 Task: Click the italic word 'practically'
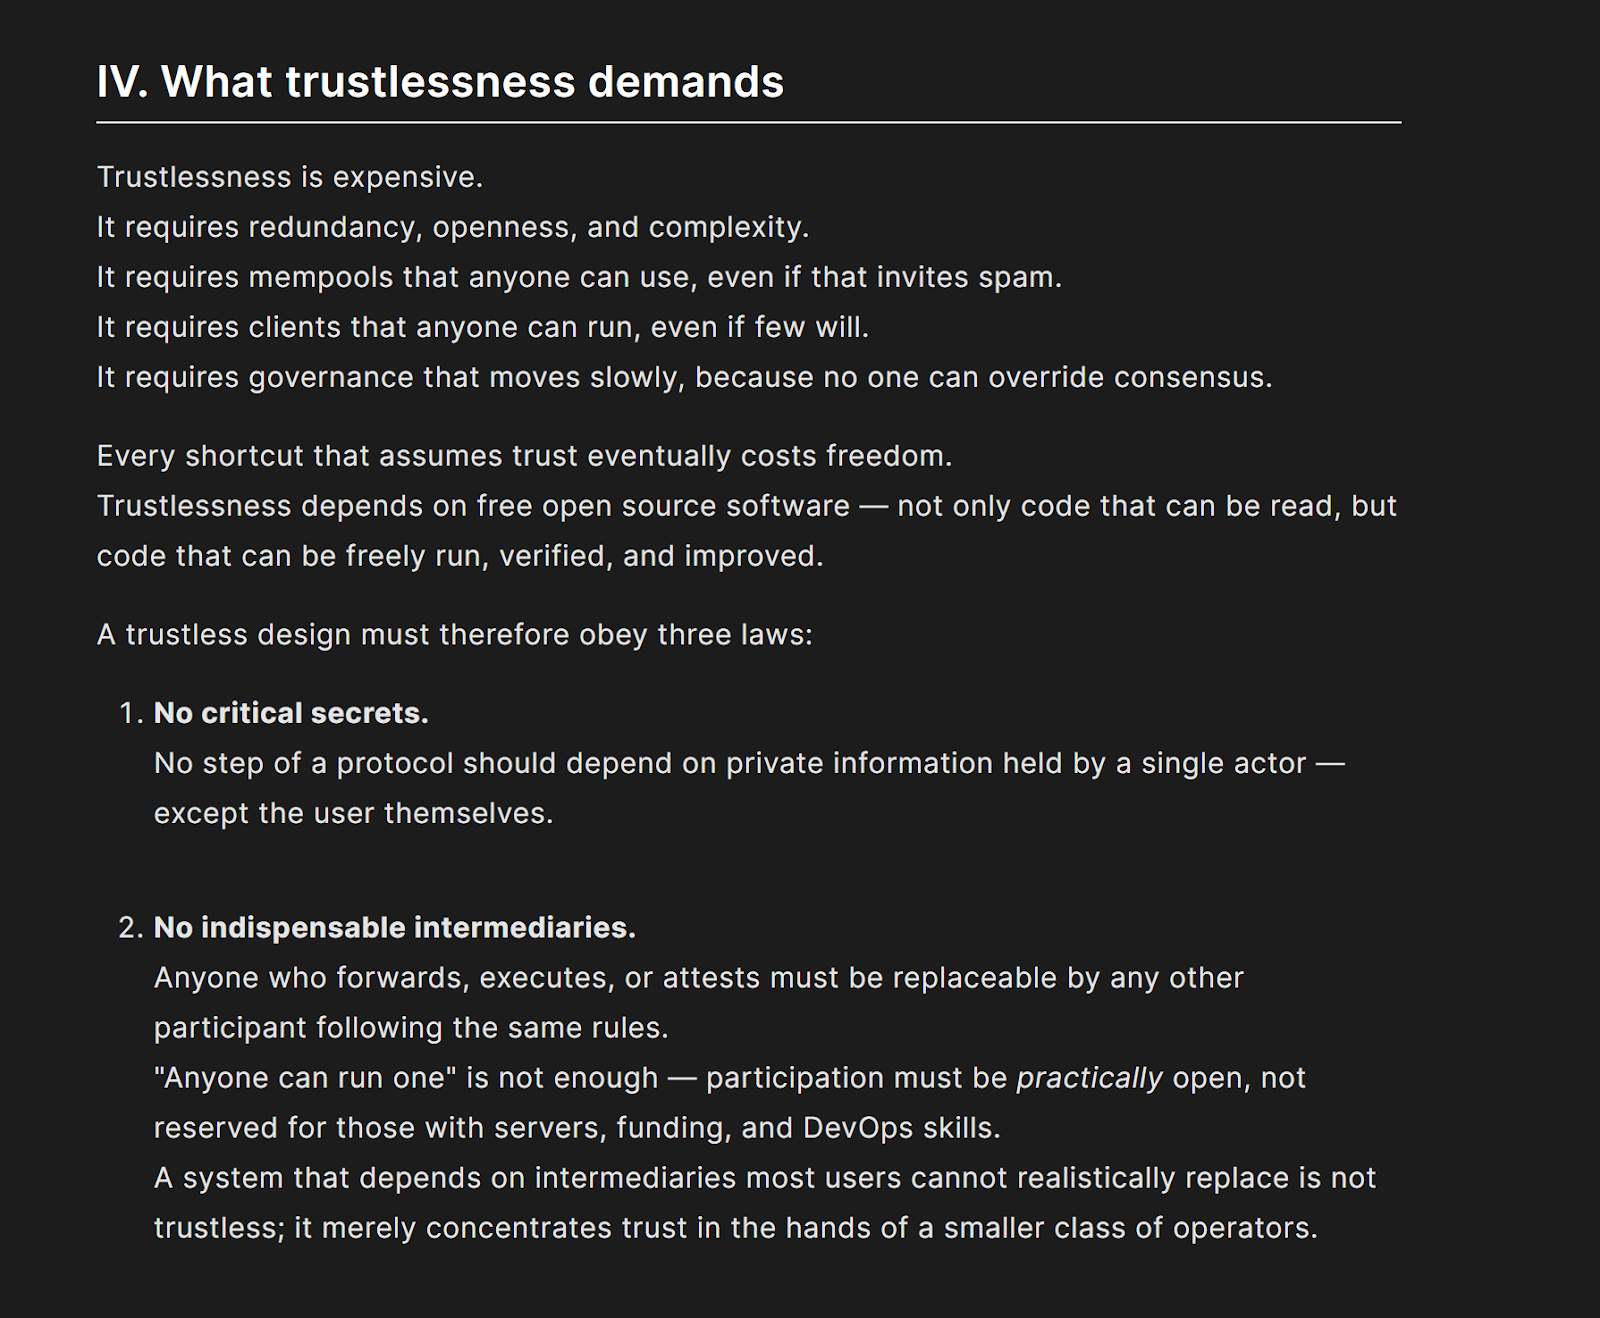point(1089,1078)
